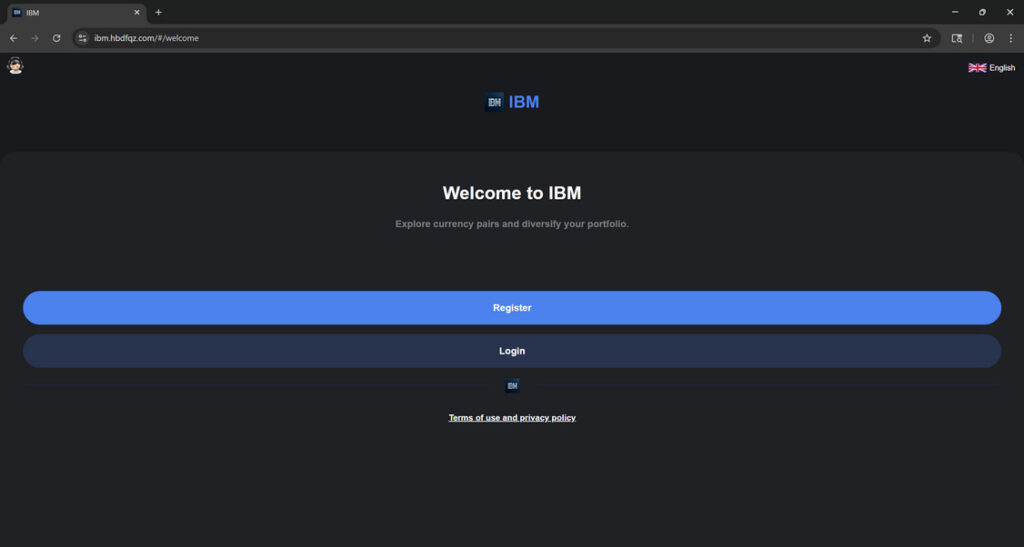Click the small IBM logo below Login
Screen dimensions: 1024x547
click(x=512, y=386)
